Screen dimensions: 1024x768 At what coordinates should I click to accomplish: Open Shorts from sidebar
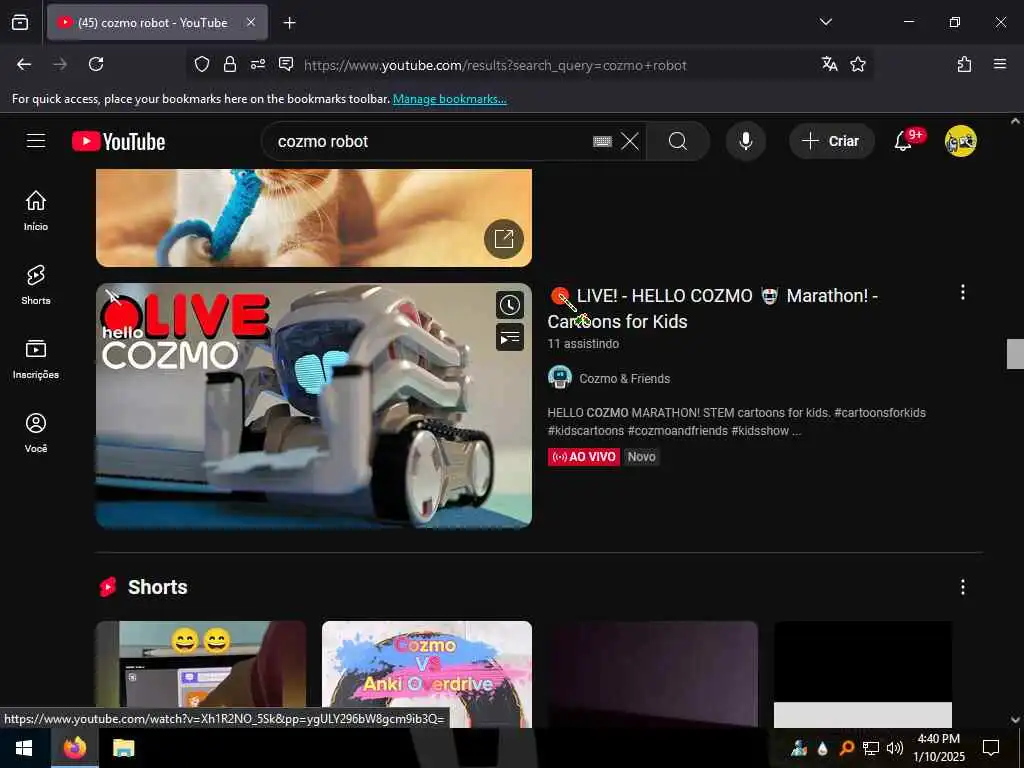pyautogui.click(x=36, y=285)
